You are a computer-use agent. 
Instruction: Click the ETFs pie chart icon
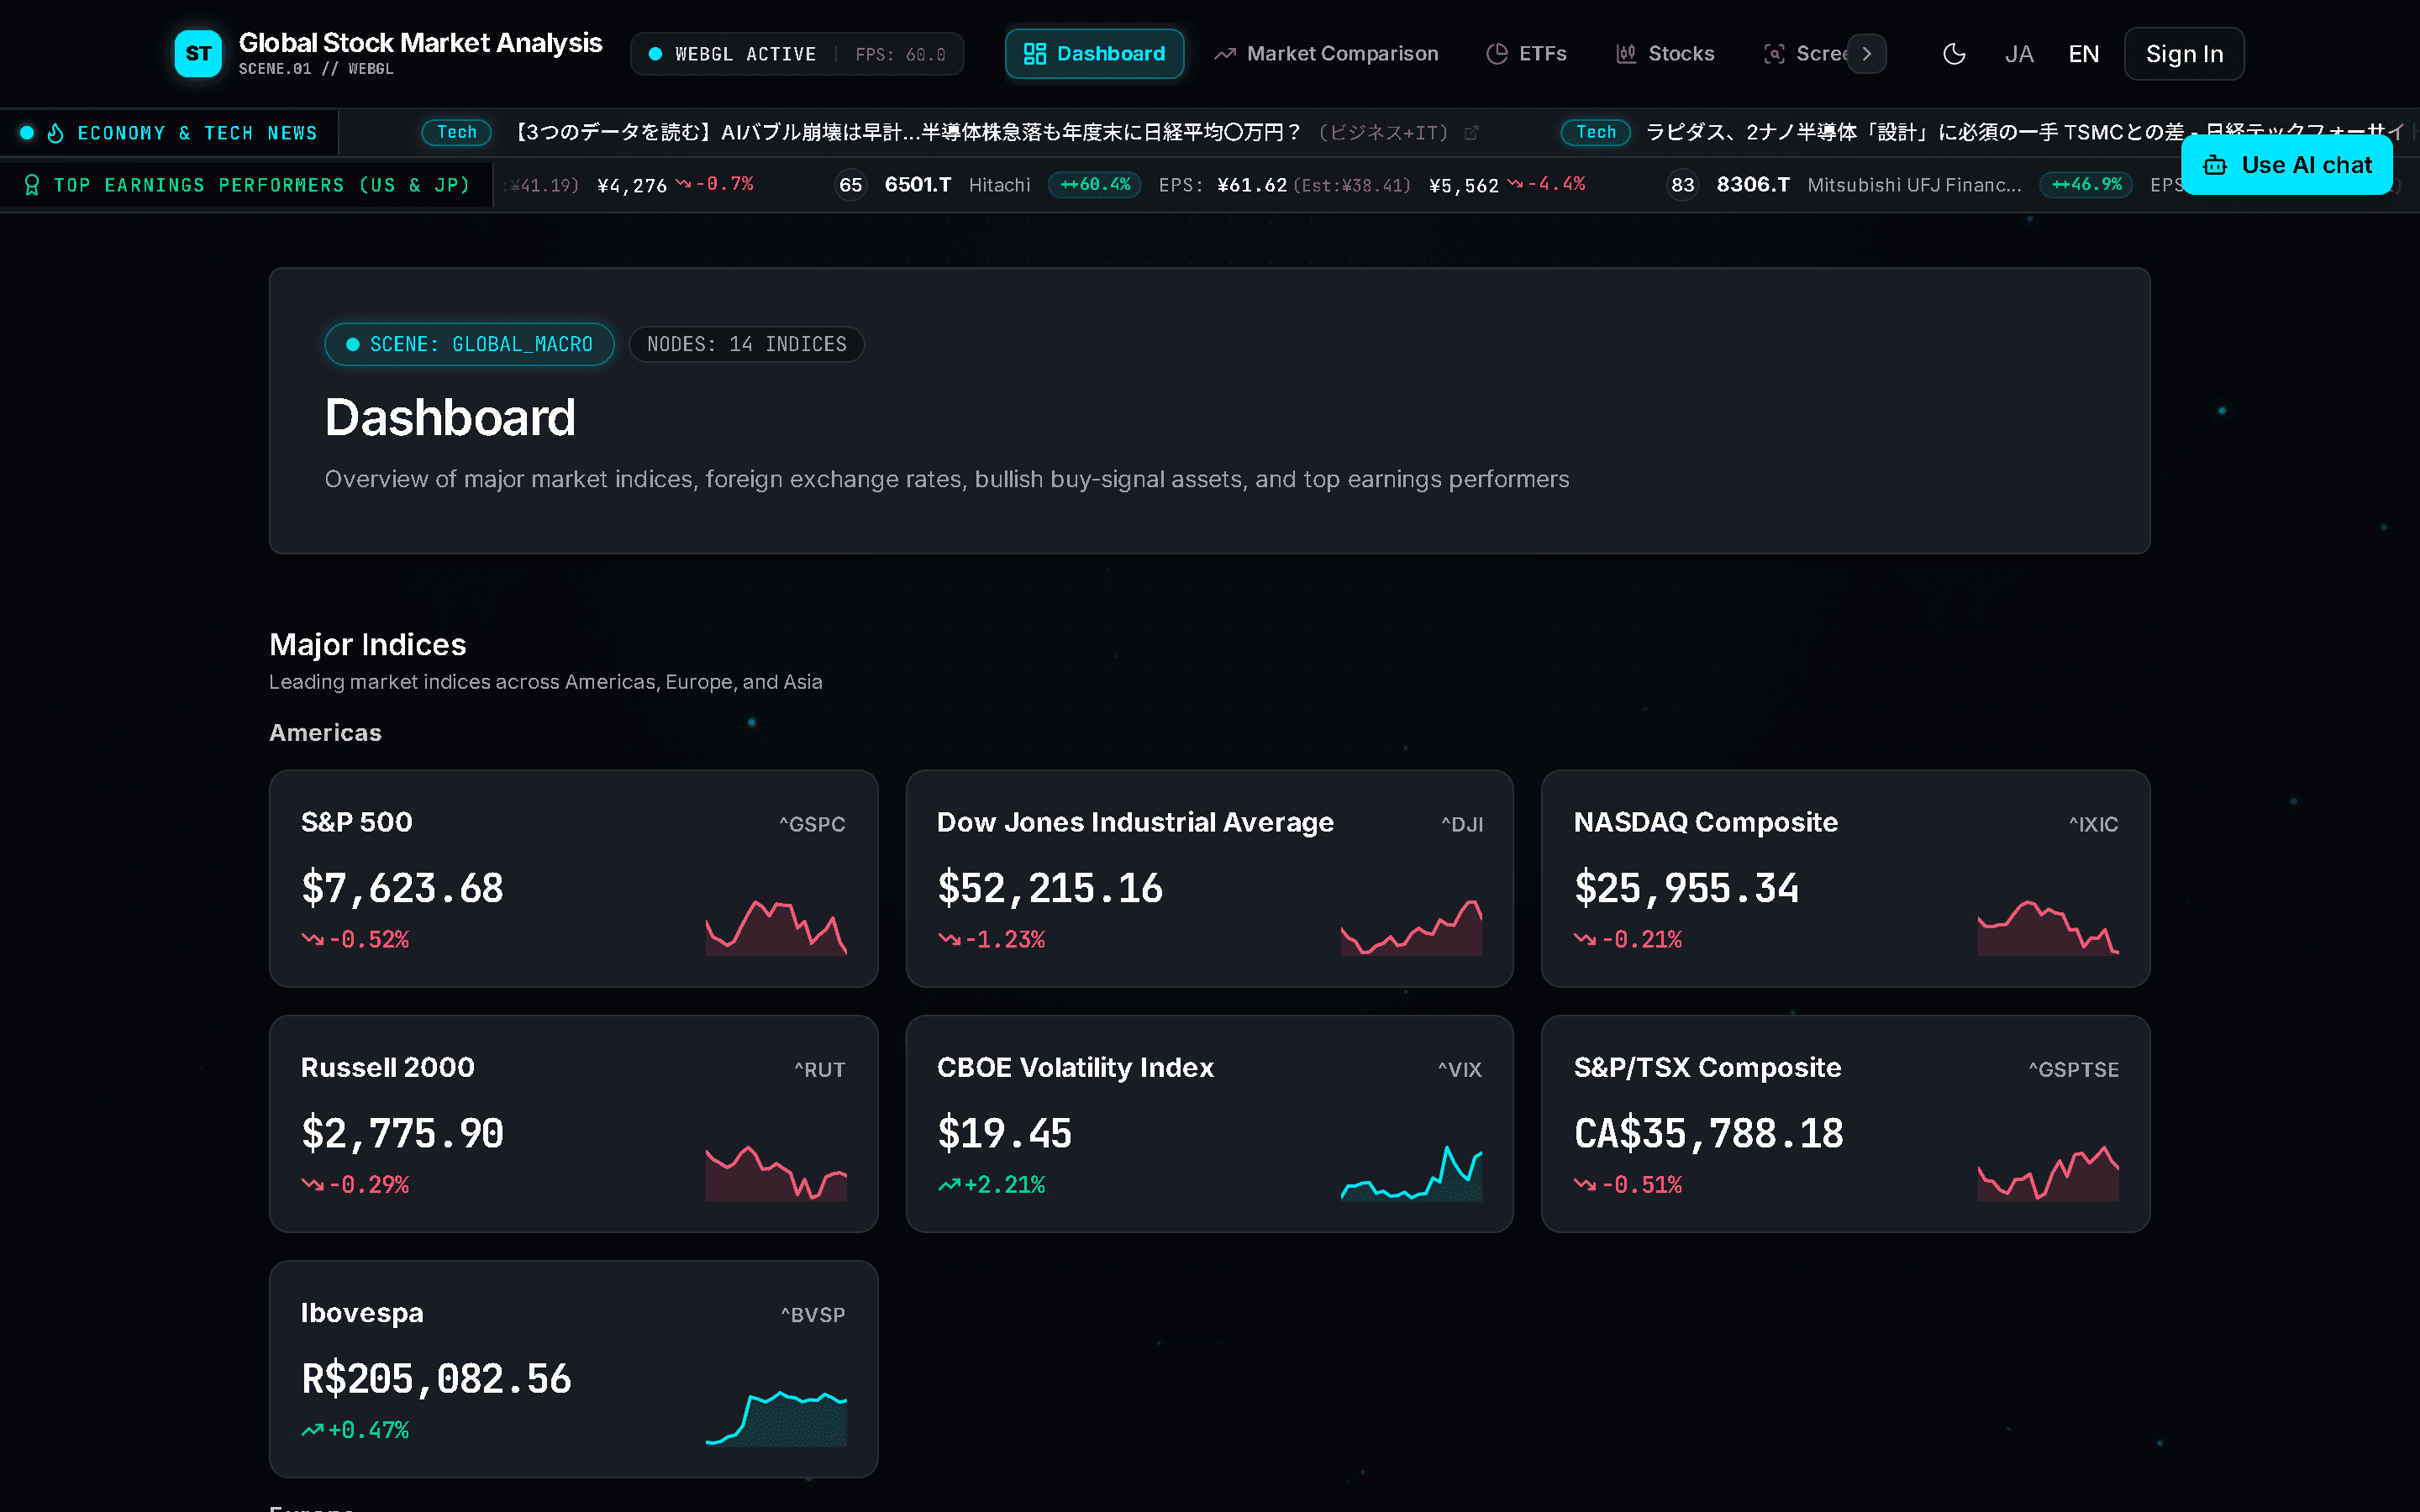tap(1496, 54)
